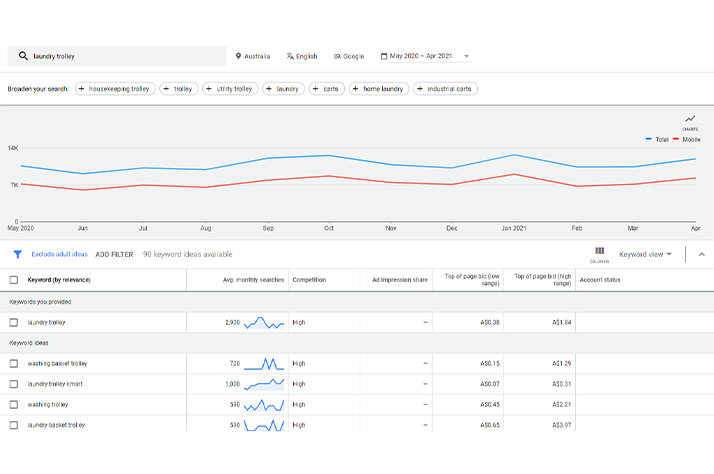
Task: Add laundry suggestion chip
Action: click(x=283, y=89)
